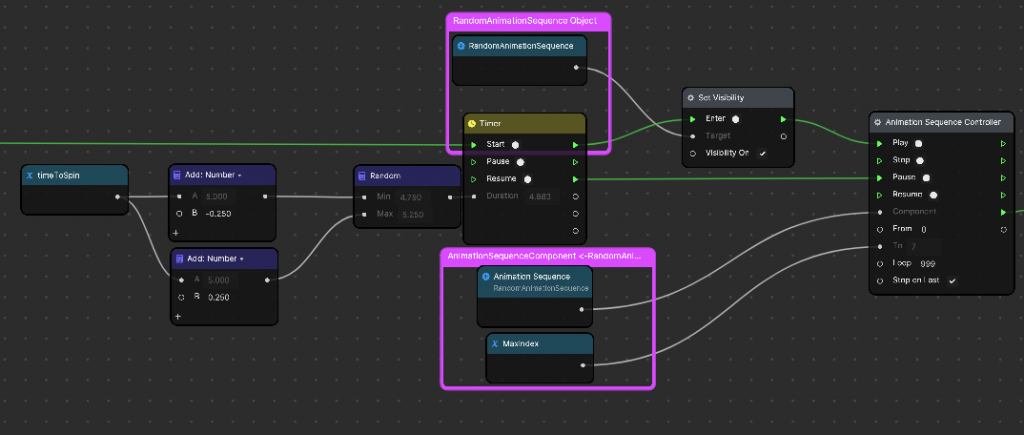The height and width of the screenshot is (435, 1024).
Task: Click the RandomAnimationSequence node output port
Action: pyautogui.click(x=575, y=67)
